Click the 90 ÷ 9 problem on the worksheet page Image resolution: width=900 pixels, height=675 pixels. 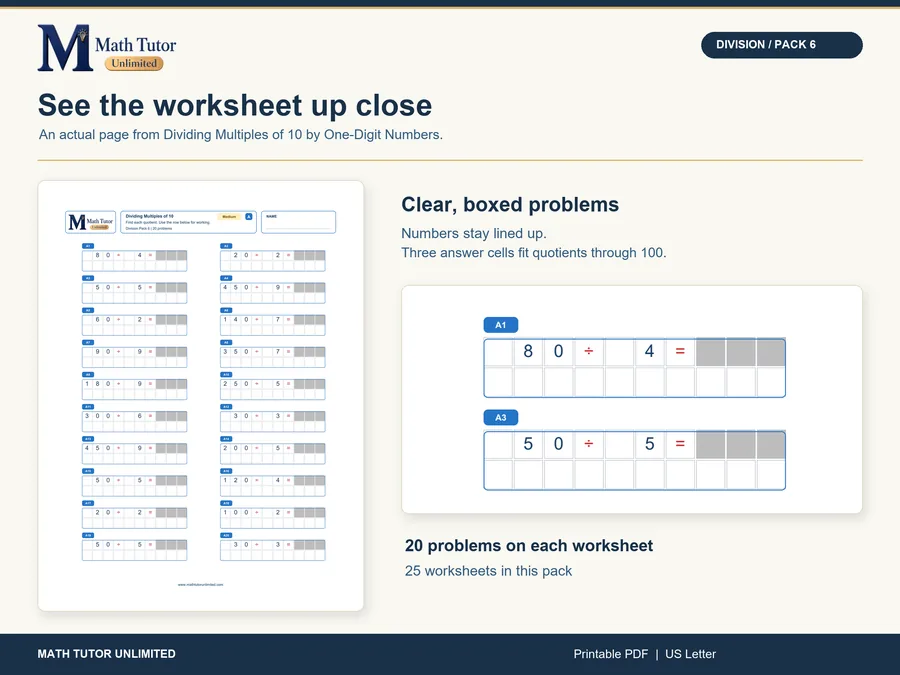coord(134,357)
